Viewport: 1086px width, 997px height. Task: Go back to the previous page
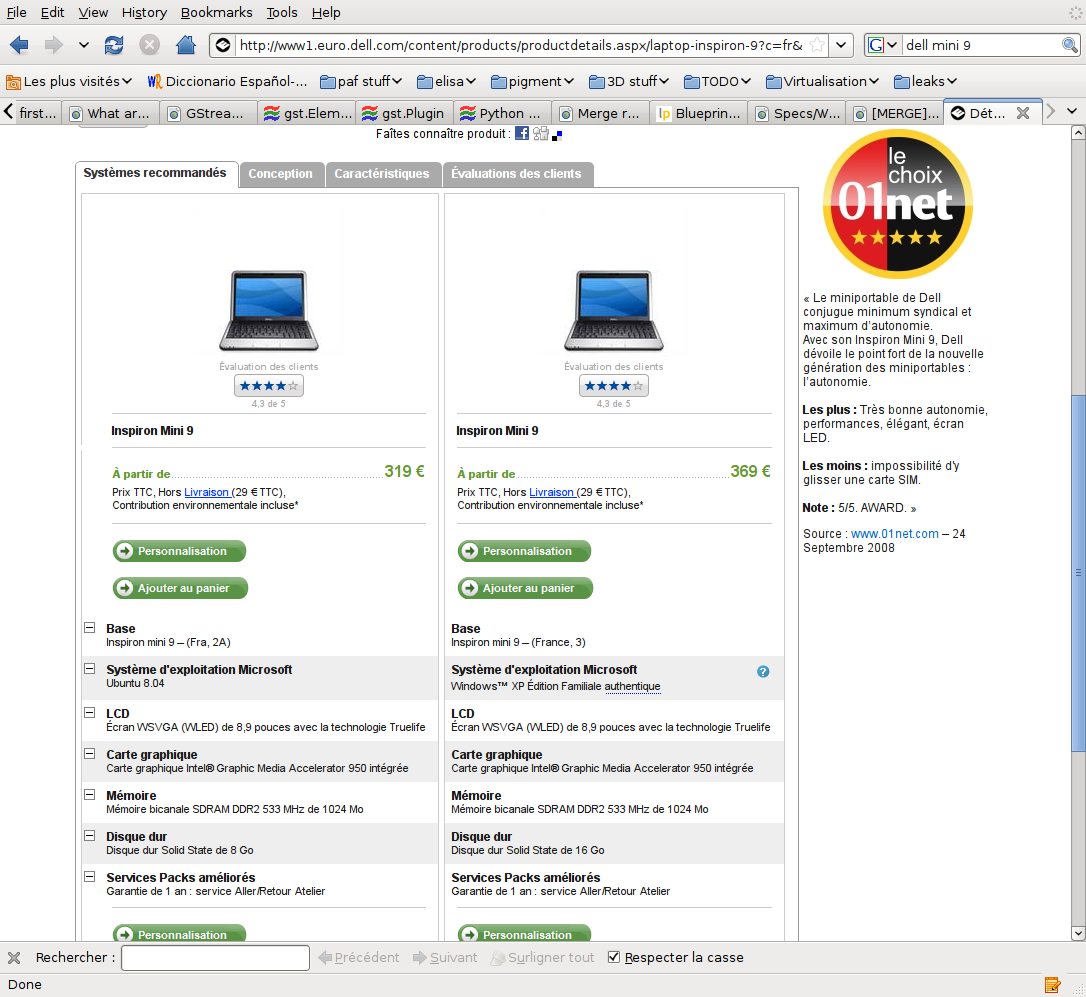click(19, 46)
